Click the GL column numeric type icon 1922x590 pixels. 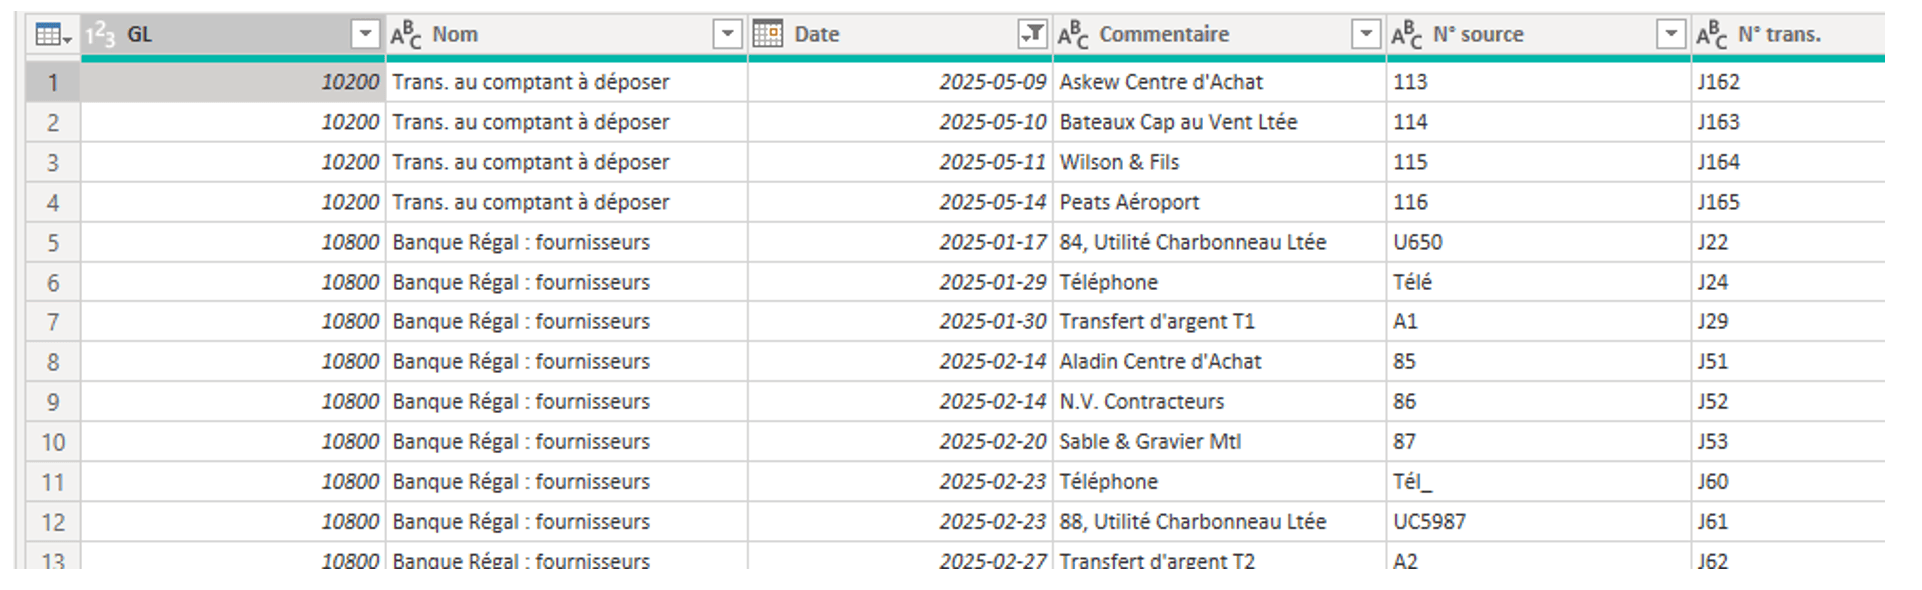[x=100, y=35]
